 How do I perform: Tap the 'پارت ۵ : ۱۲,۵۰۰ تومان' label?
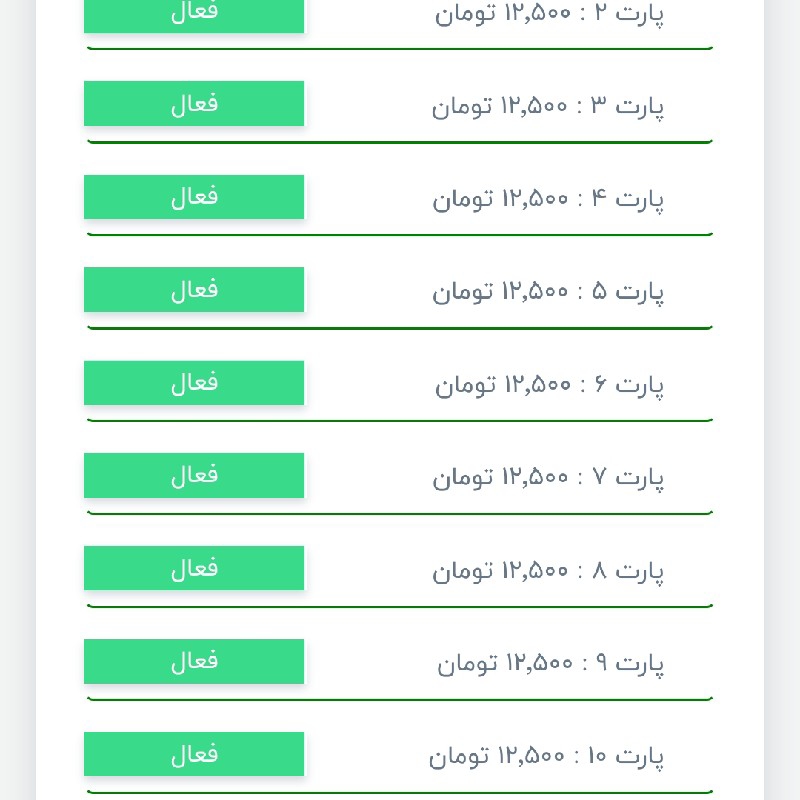click(x=548, y=292)
